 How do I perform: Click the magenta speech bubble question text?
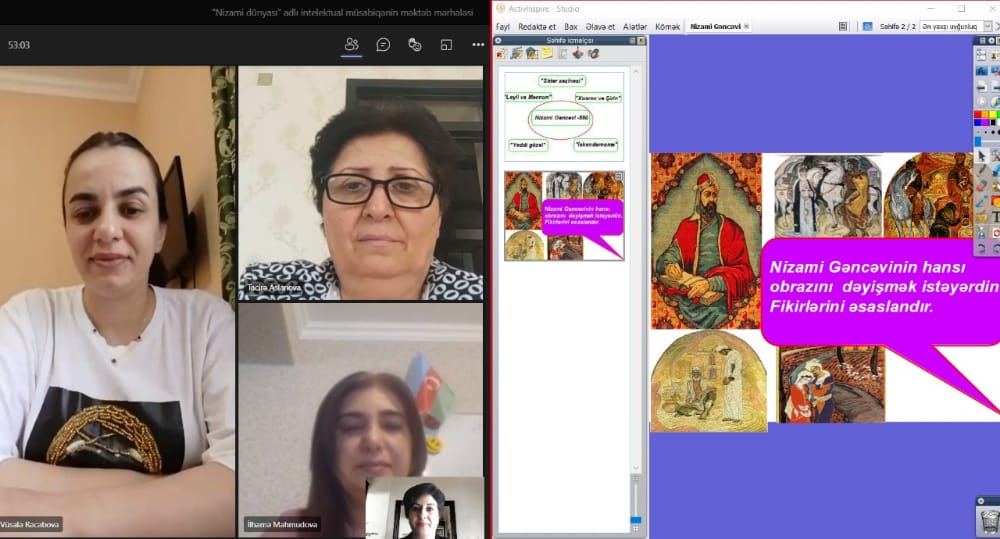(x=883, y=286)
